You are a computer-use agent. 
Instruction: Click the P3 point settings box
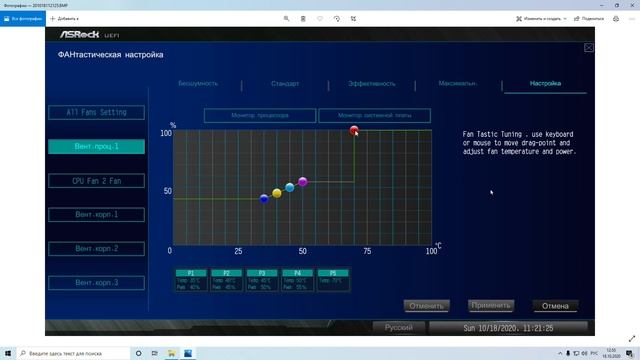262,280
